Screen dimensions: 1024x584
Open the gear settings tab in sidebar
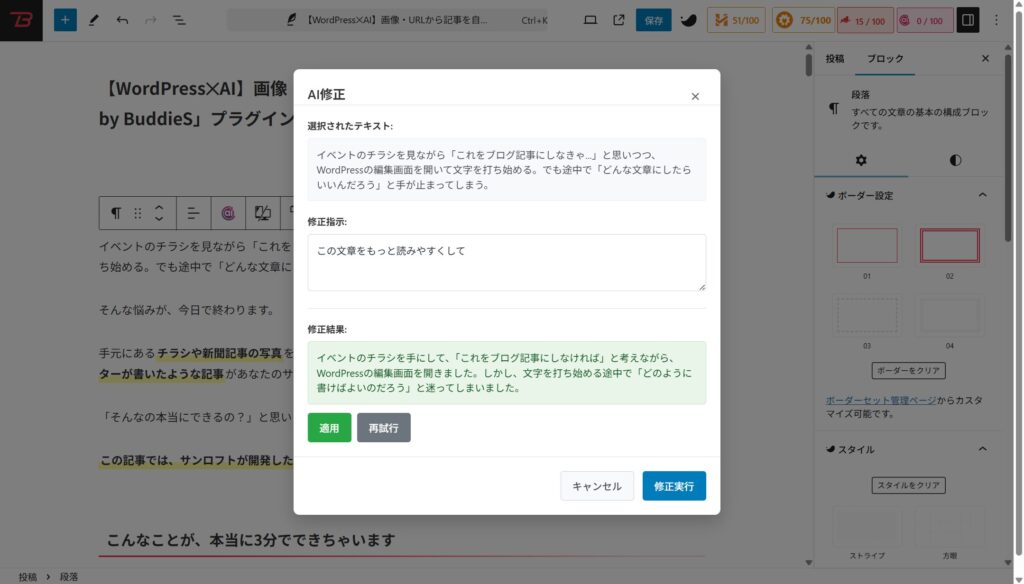pyautogui.click(x=861, y=160)
